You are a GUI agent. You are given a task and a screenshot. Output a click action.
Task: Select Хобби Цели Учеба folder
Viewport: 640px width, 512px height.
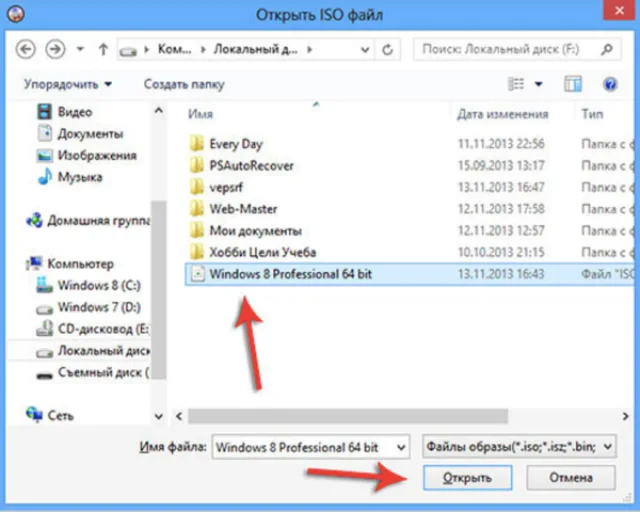pos(263,252)
